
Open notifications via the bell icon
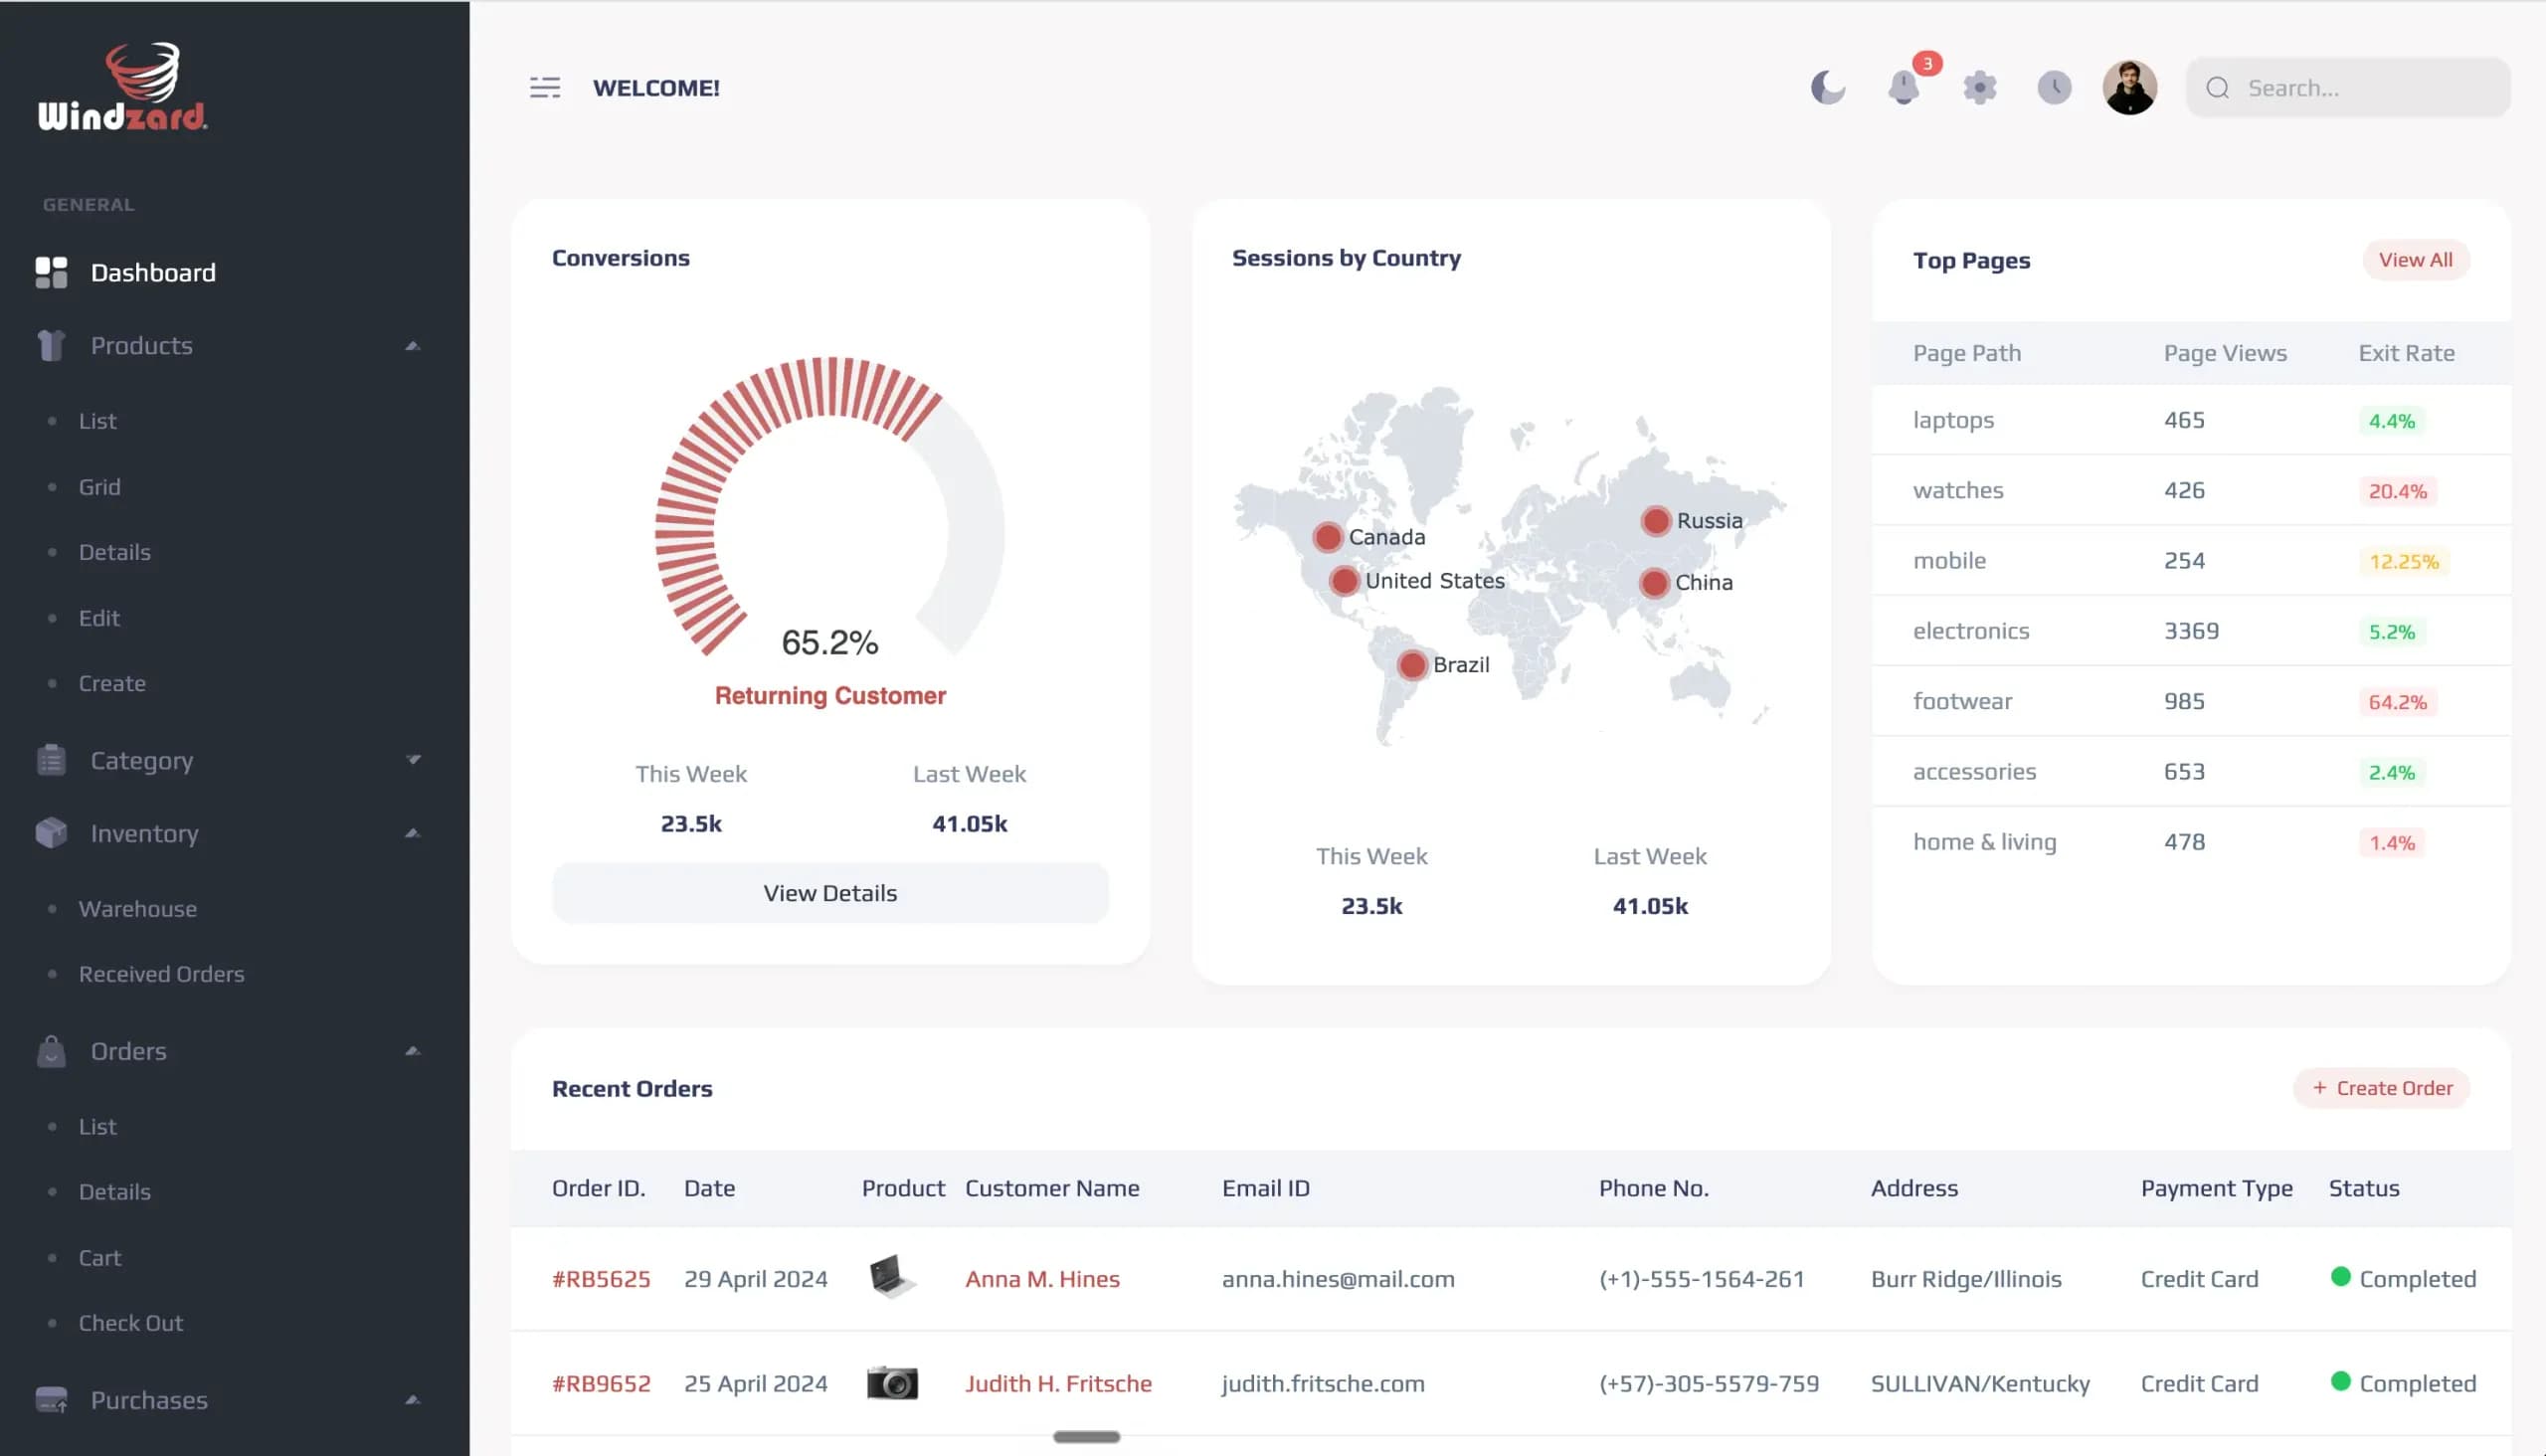point(1904,88)
